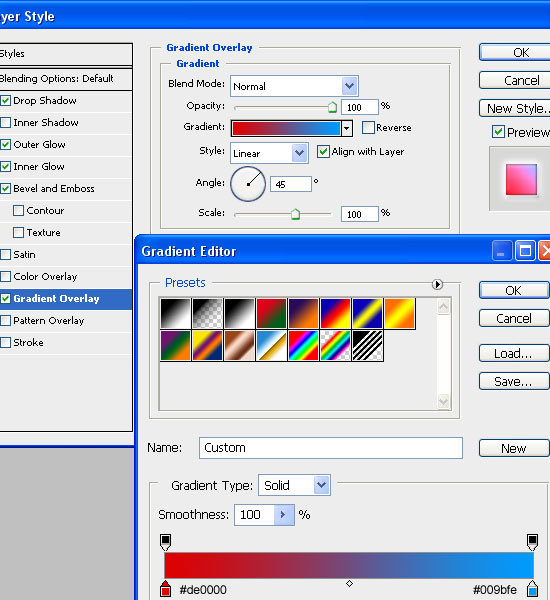Select the orange-yellow-orange gradient preset
The image size is (550, 600).
(x=400, y=314)
